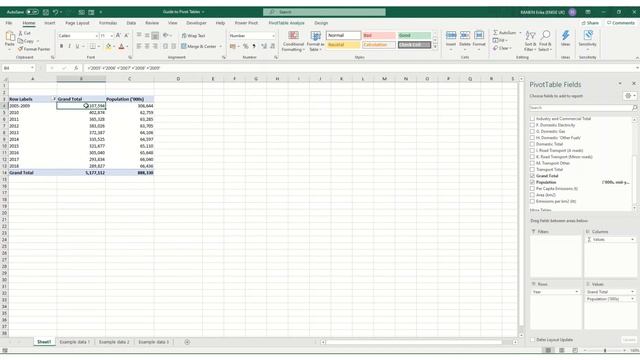Viewport: 640px width, 360px height.
Task: Select the Grand Total cell for 2010
Action: [x=81, y=113]
